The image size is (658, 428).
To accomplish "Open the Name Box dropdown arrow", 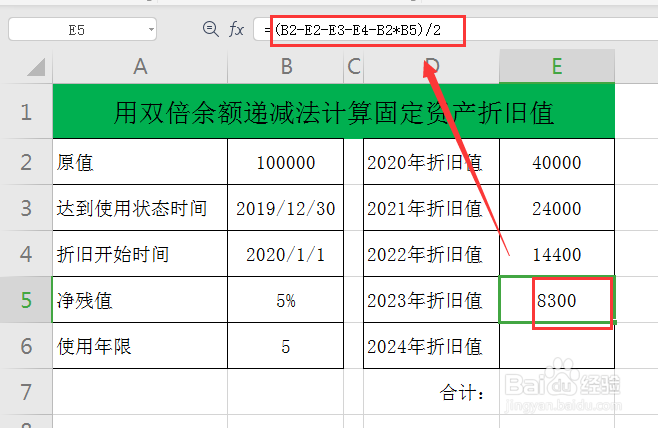I will pyautogui.click(x=151, y=30).
